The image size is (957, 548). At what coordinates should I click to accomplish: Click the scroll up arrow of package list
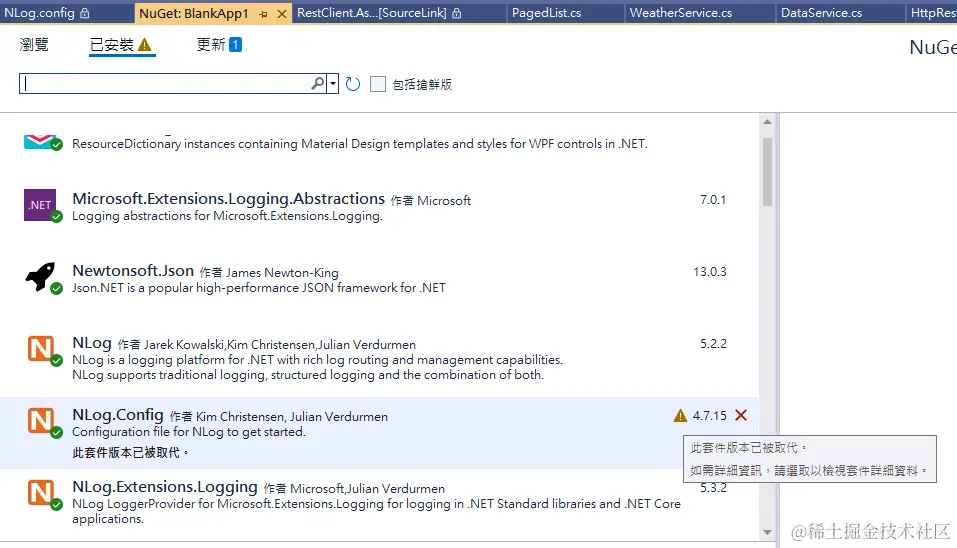[767, 122]
